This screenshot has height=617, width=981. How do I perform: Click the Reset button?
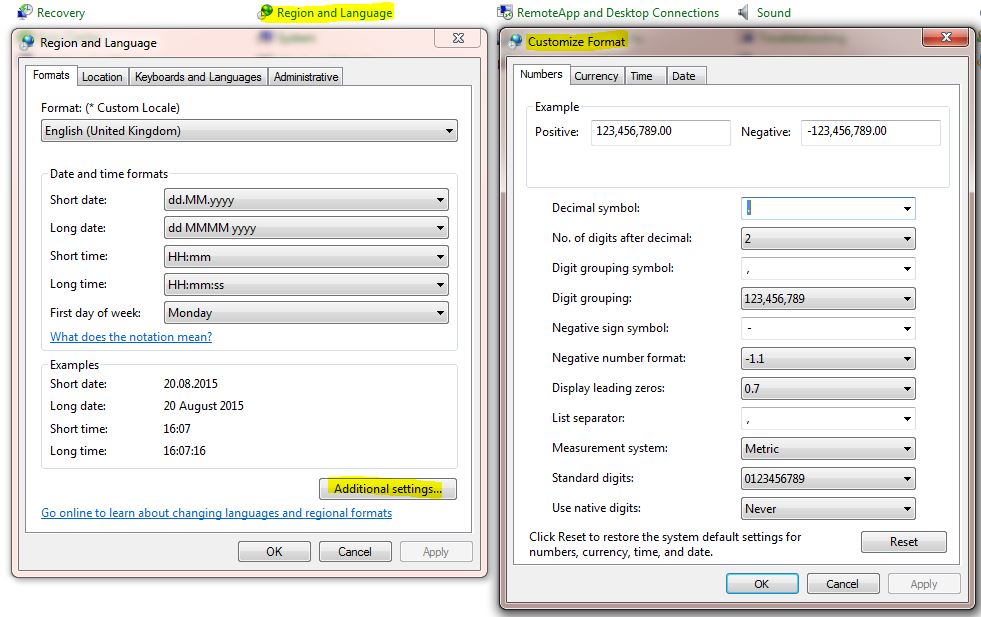pos(903,542)
